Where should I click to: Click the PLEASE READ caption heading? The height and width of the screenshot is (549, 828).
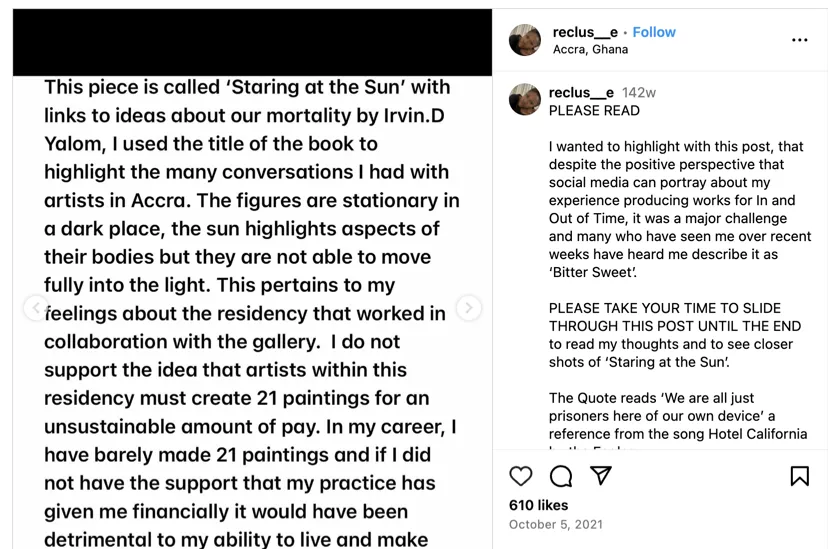[x=594, y=110]
